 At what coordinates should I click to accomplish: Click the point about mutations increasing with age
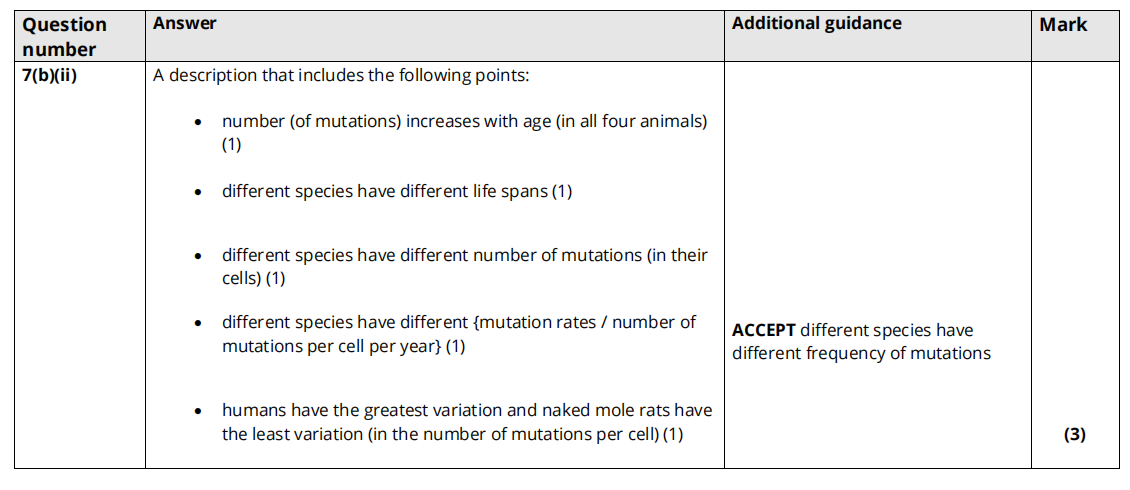pyautogui.click(x=464, y=122)
